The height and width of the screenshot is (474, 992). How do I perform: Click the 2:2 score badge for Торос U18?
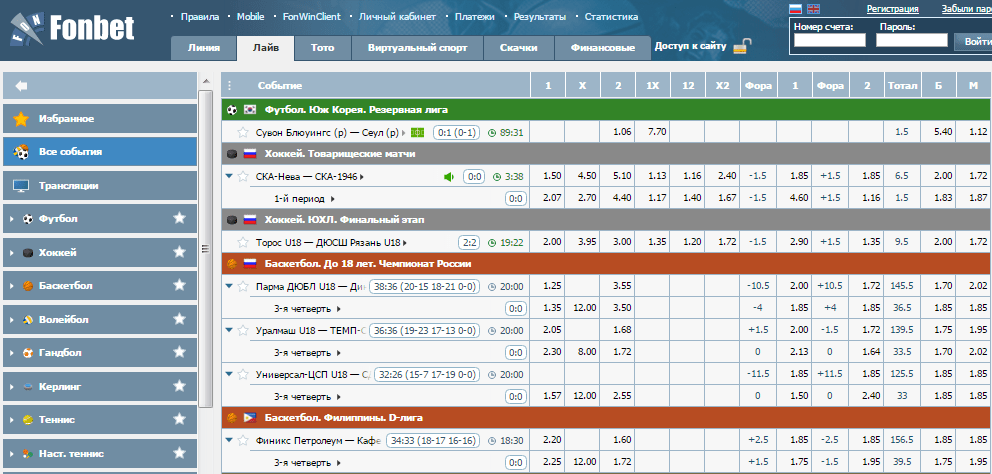pyautogui.click(x=469, y=242)
